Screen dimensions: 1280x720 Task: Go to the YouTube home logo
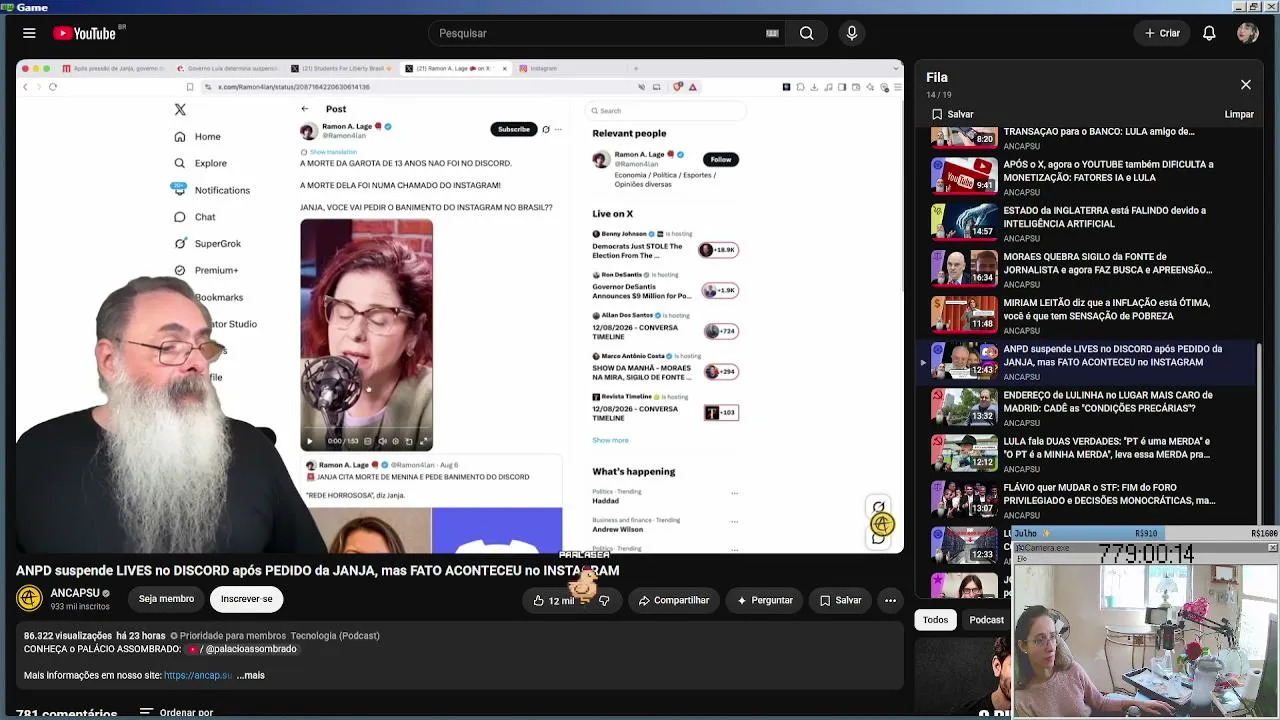pyautogui.click(x=85, y=33)
